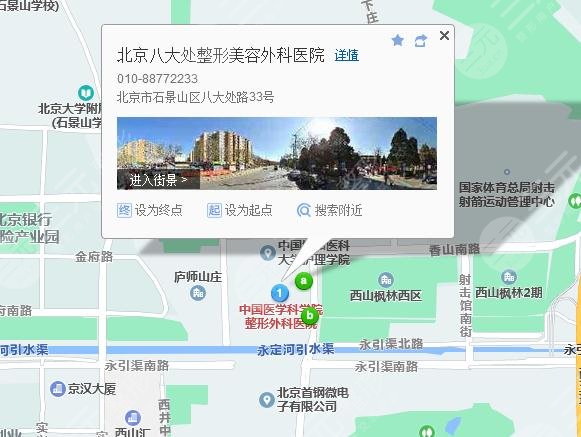
Task: Click the 金府路 road label
Action: (x=94, y=256)
